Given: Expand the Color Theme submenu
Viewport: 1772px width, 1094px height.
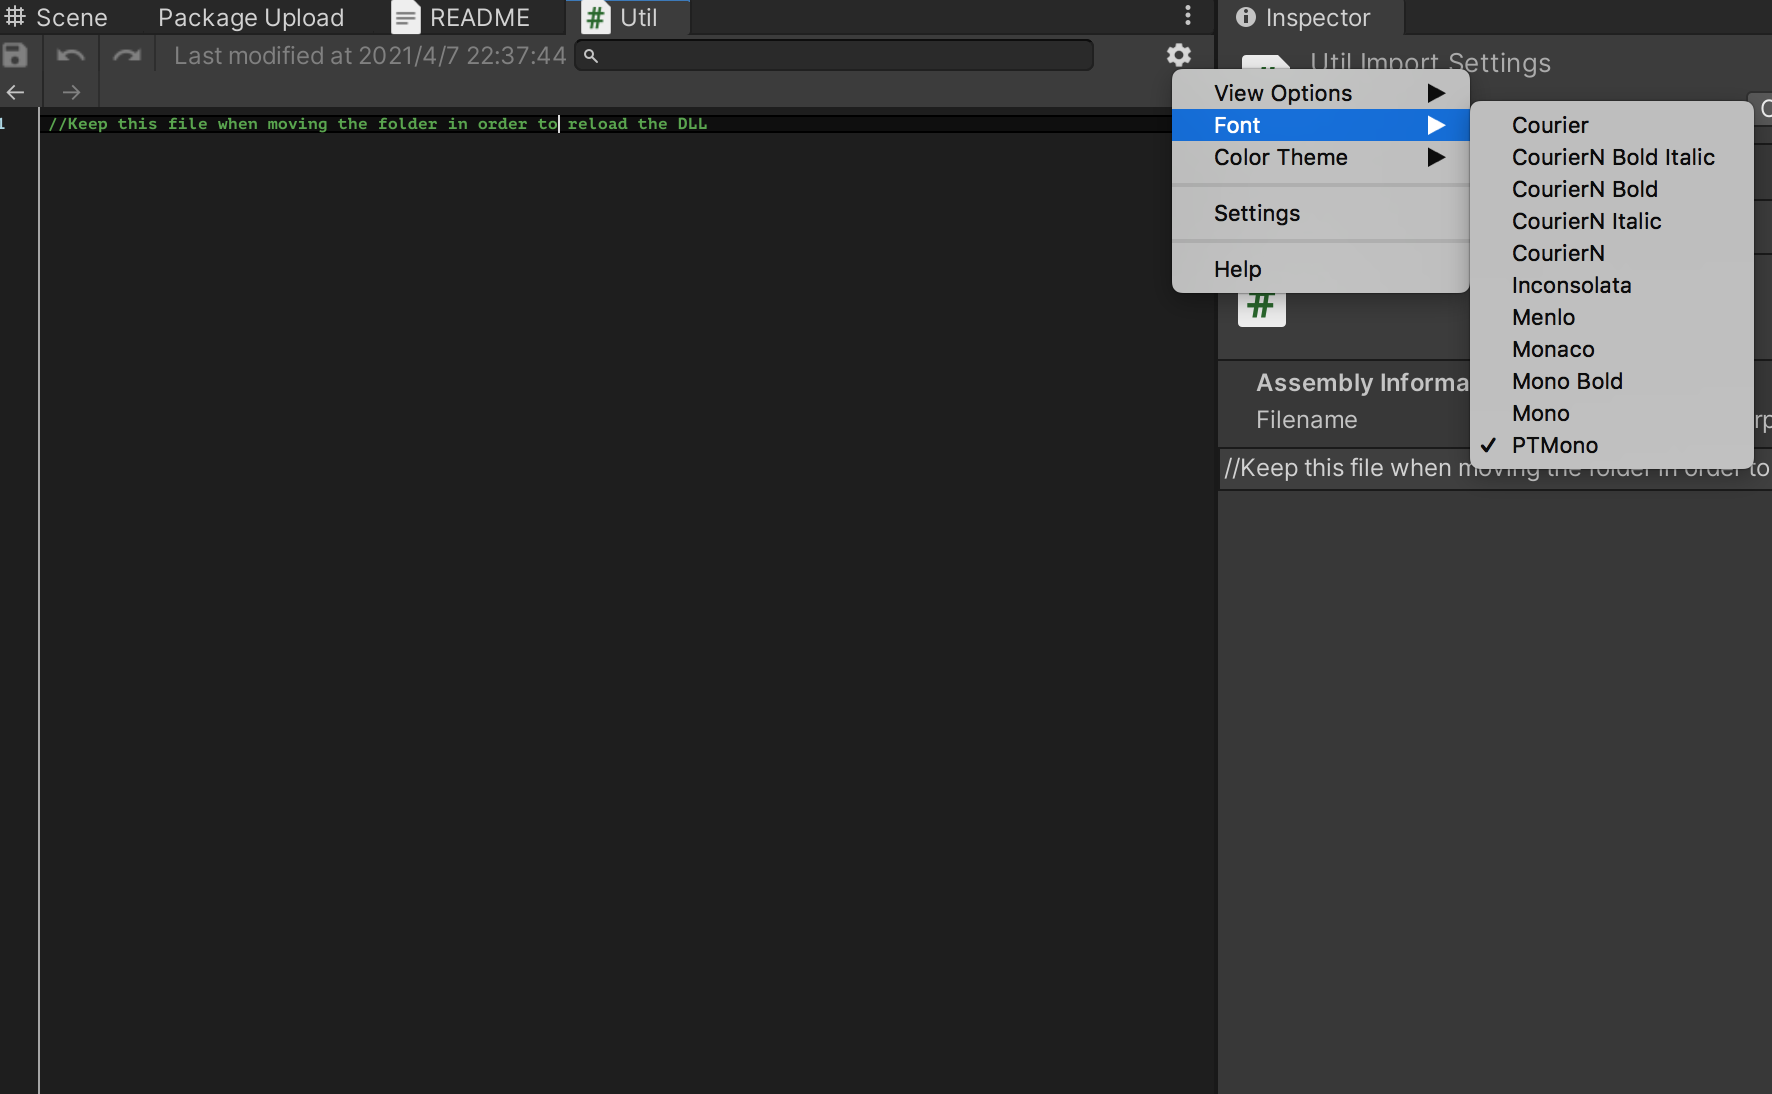Looking at the screenshot, I should point(1280,157).
